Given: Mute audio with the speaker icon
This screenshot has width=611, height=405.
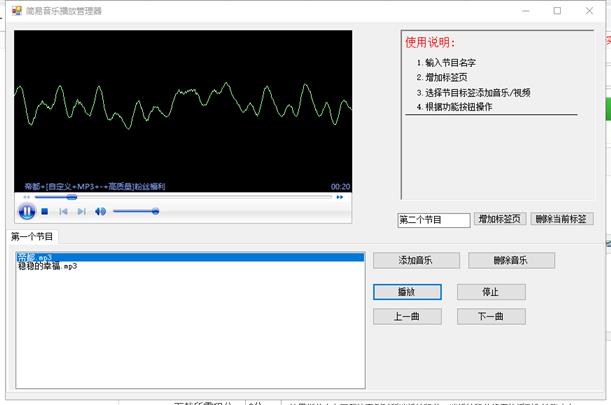Looking at the screenshot, I should pyautogui.click(x=101, y=212).
